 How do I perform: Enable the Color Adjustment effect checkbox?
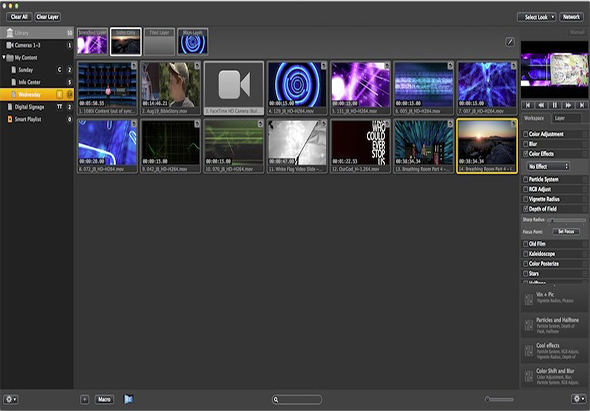point(525,134)
